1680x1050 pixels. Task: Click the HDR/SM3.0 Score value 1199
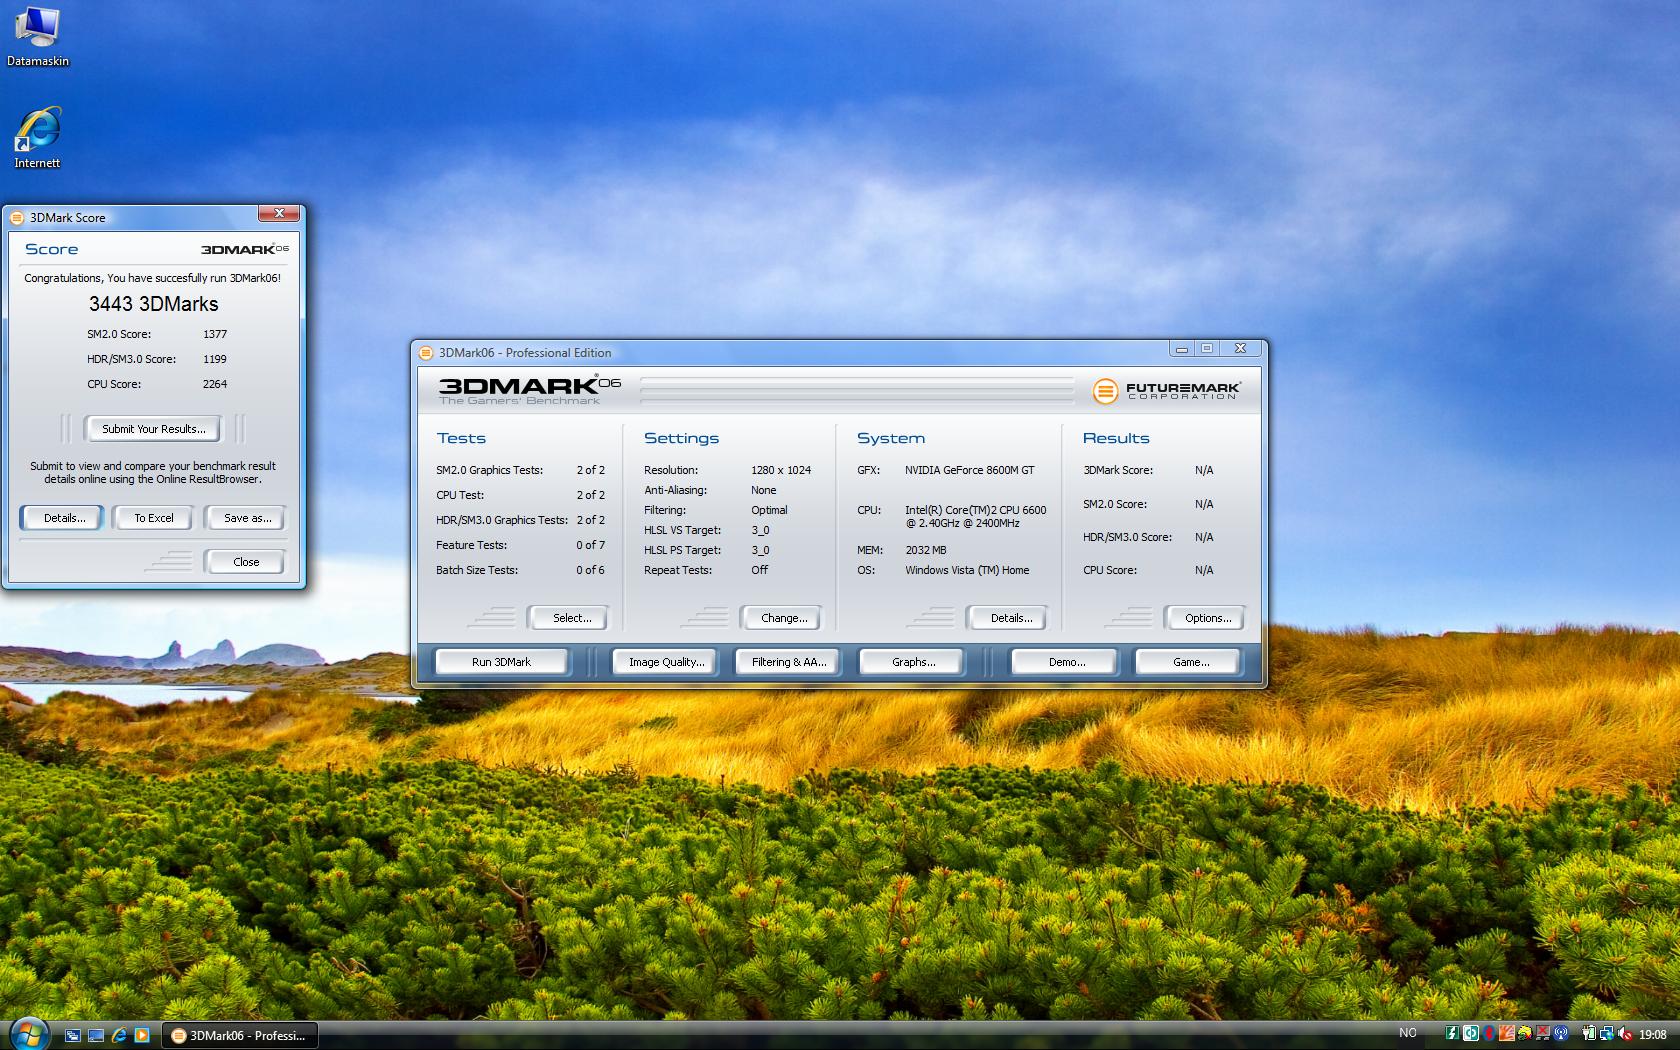tap(215, 359)
